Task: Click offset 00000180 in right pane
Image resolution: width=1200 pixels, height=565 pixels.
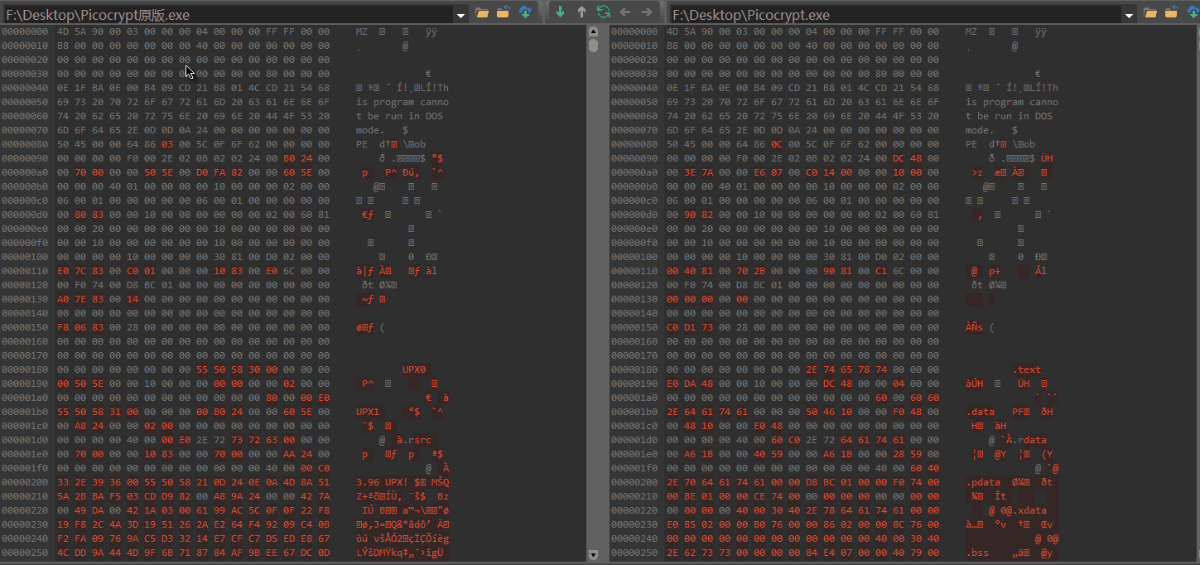Action: (635, 370)
